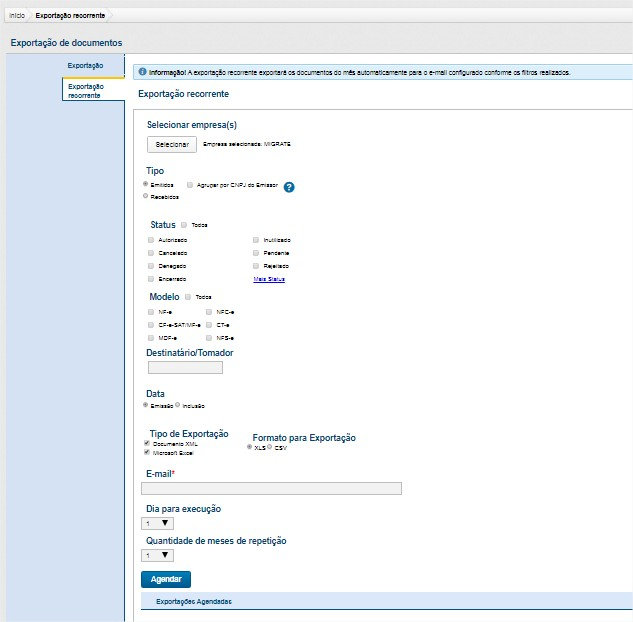Image resolution: width=633 pixels, height=622 pixels.
Task: Select all statuses with the Todos checkbox
Action: (185, 225)
